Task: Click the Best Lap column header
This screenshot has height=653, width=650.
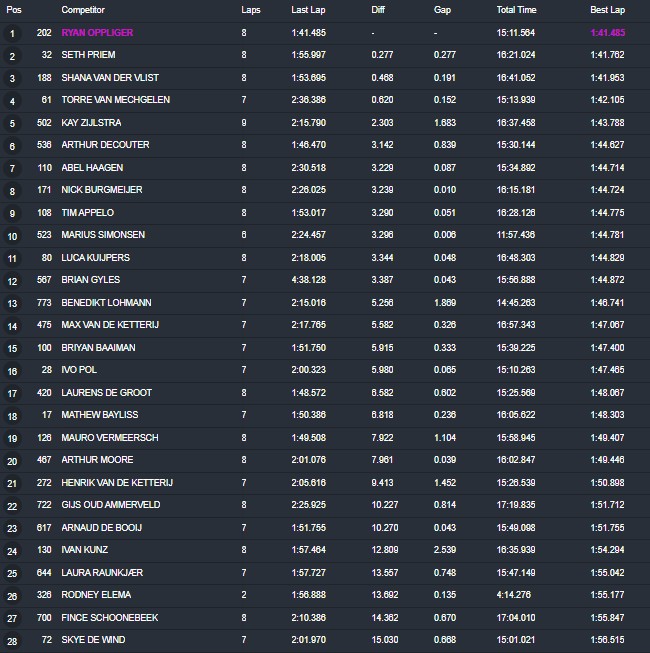Action: point(607,9)
